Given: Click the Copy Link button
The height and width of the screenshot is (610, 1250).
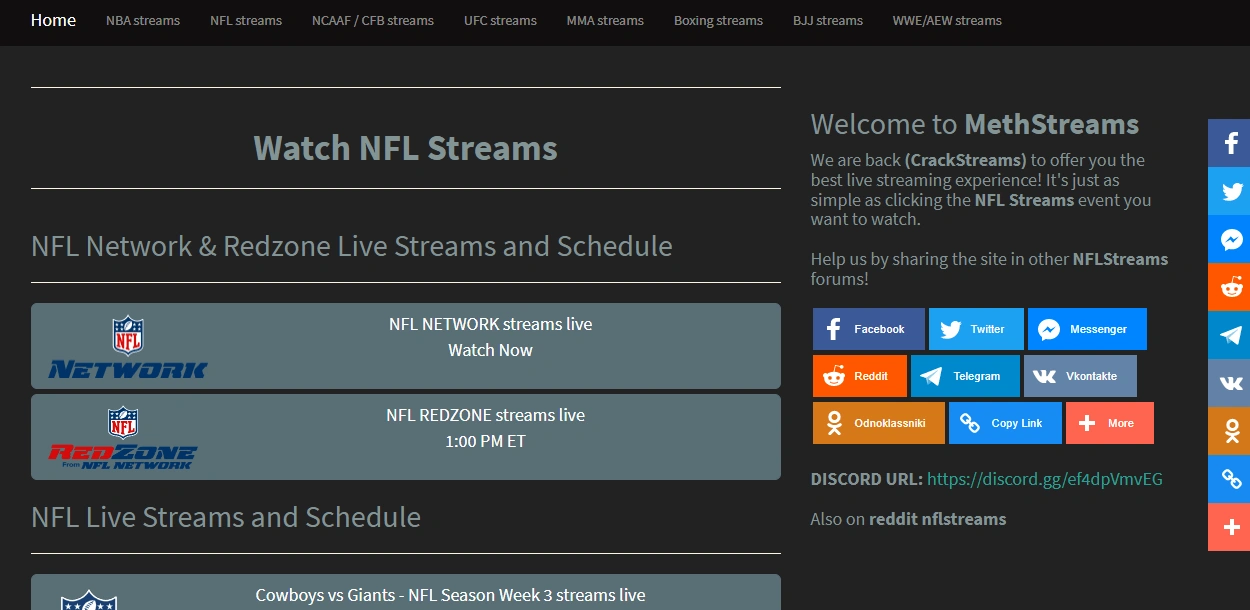Looking at the screenshot, I should (1005, 423).
